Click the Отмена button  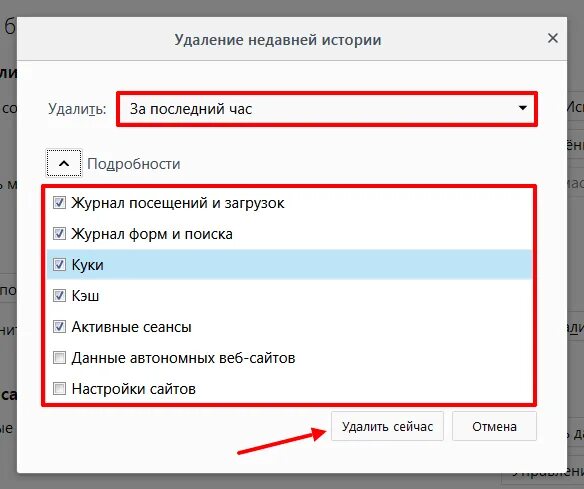point(494,426)
